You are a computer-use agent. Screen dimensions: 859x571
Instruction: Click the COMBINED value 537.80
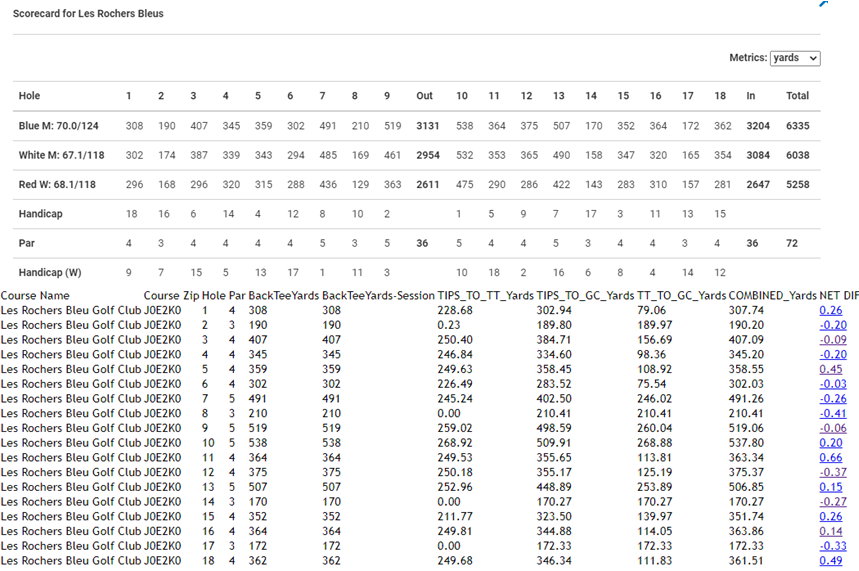click(746, 443)
